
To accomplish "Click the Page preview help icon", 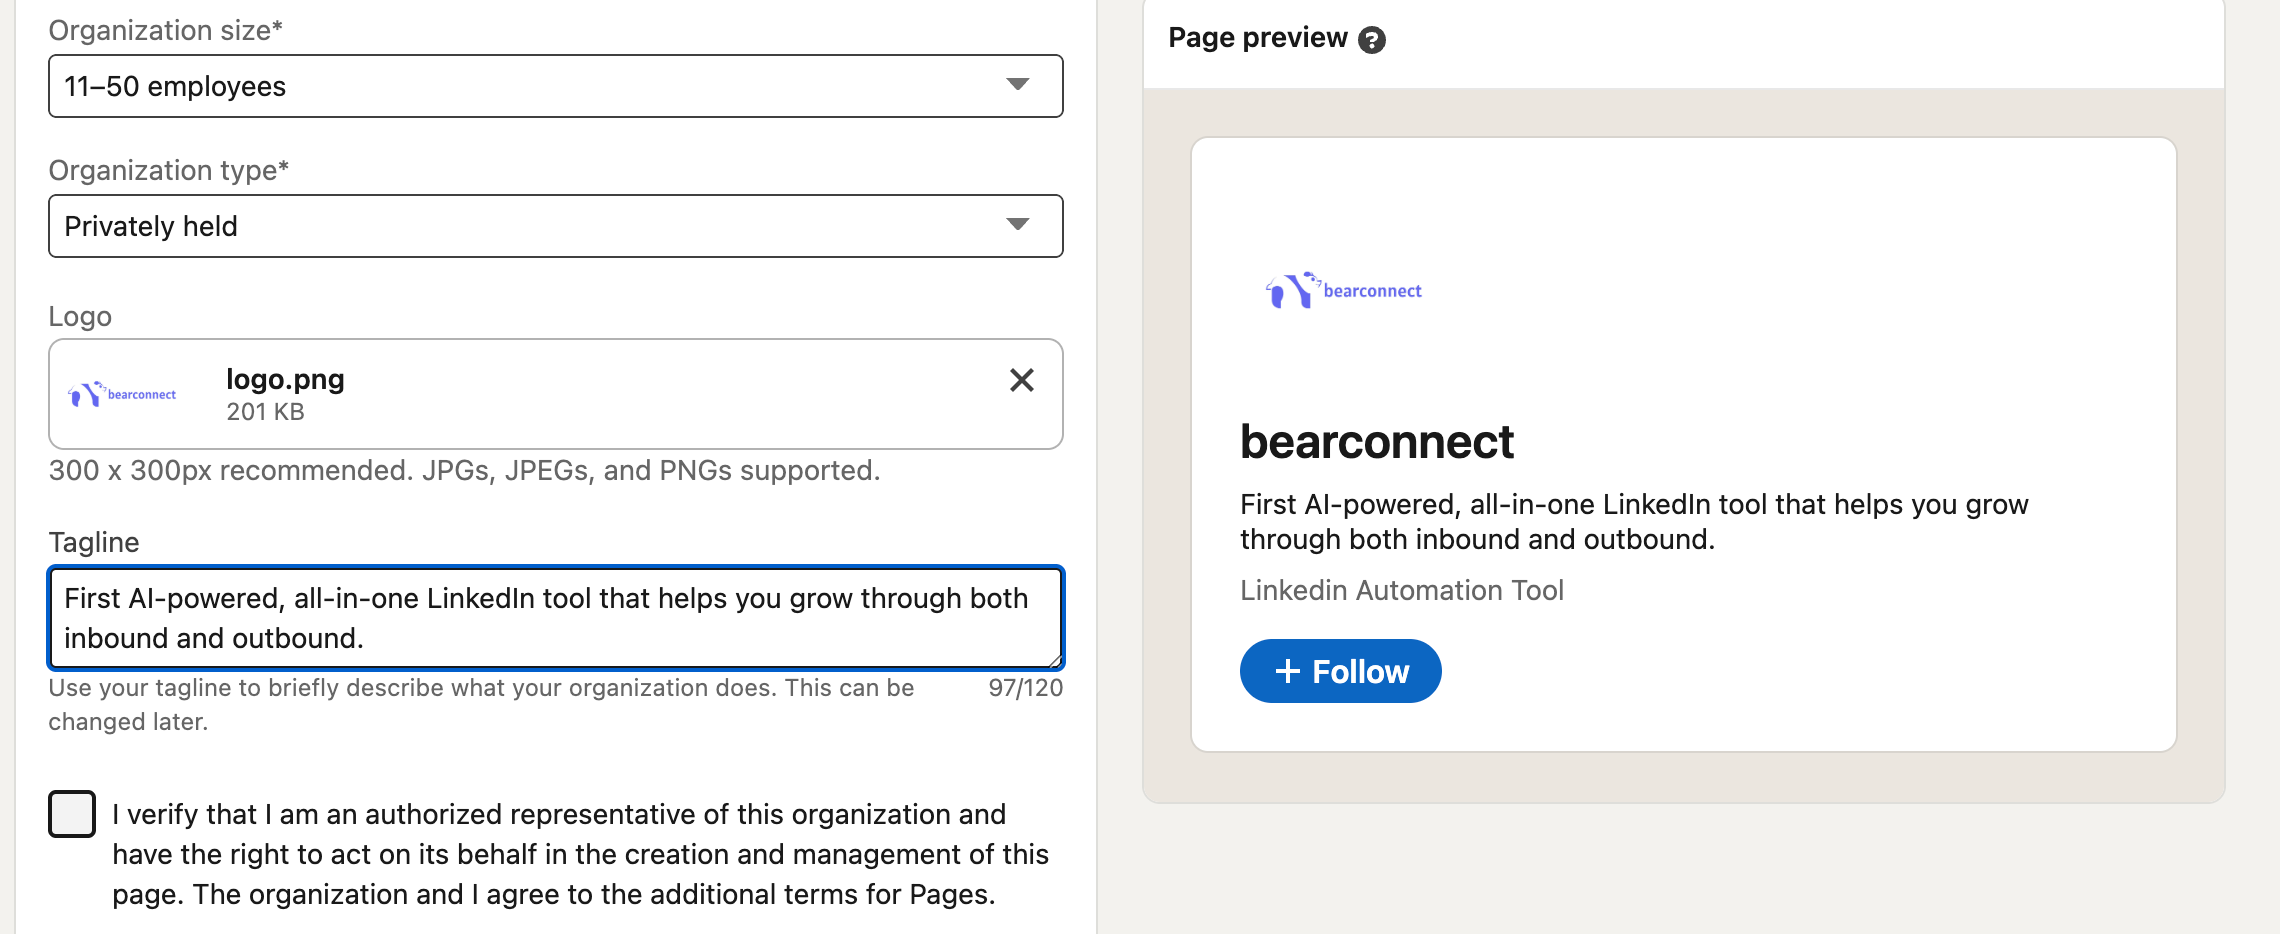I will [x=1372, y=40].
